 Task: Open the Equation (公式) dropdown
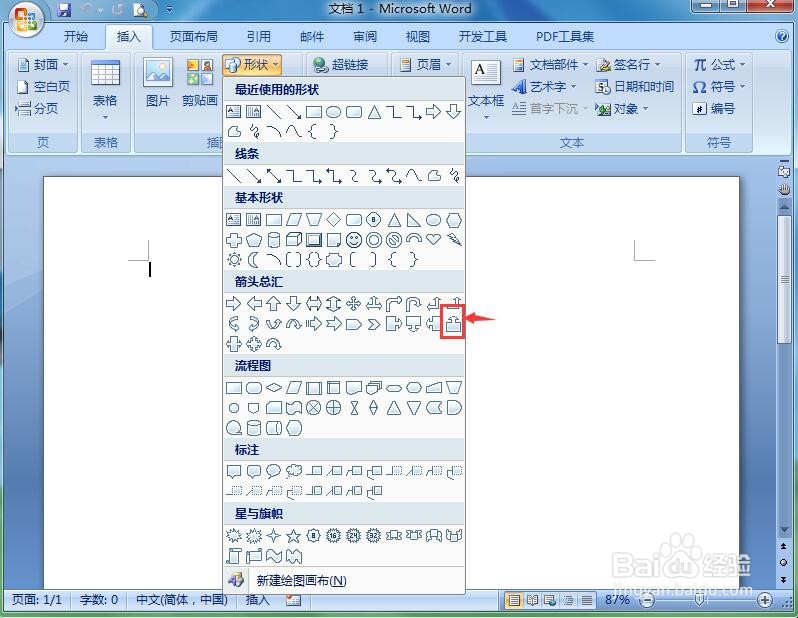pos(719,65)
